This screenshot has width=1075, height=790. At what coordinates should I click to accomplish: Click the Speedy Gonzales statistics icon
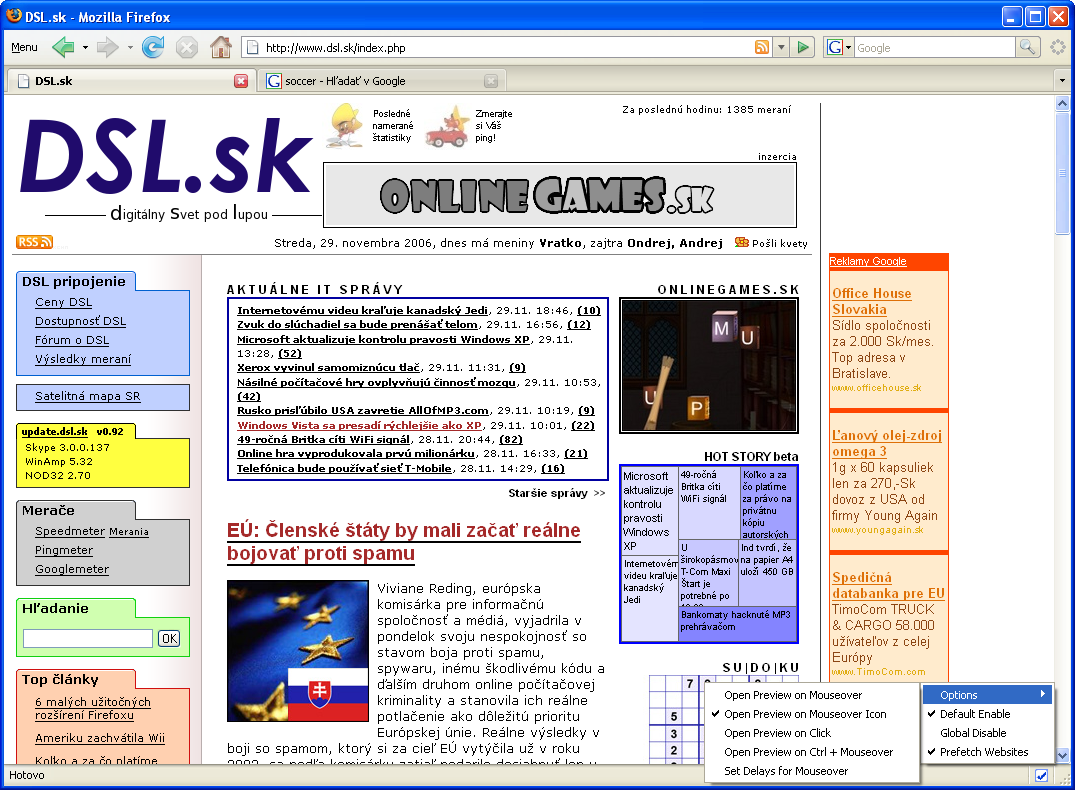point(346,125)
